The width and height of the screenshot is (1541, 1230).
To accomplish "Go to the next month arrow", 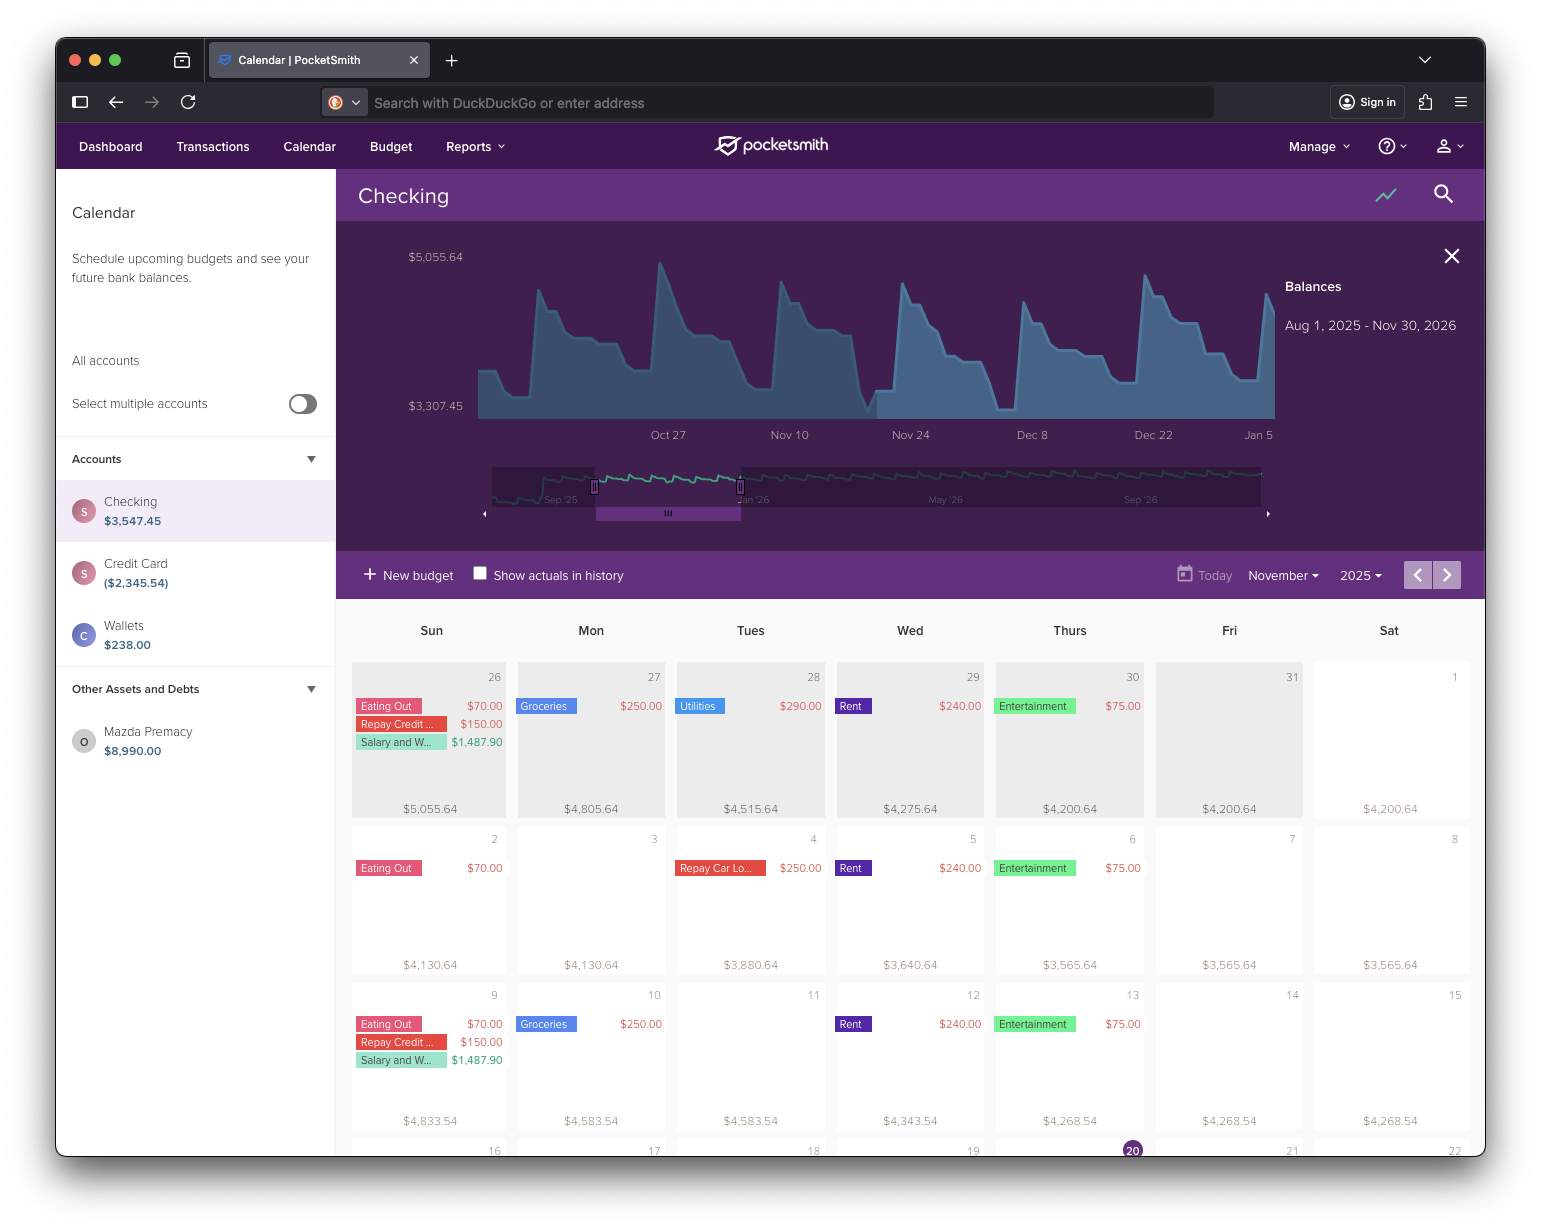I will 1446,575.
